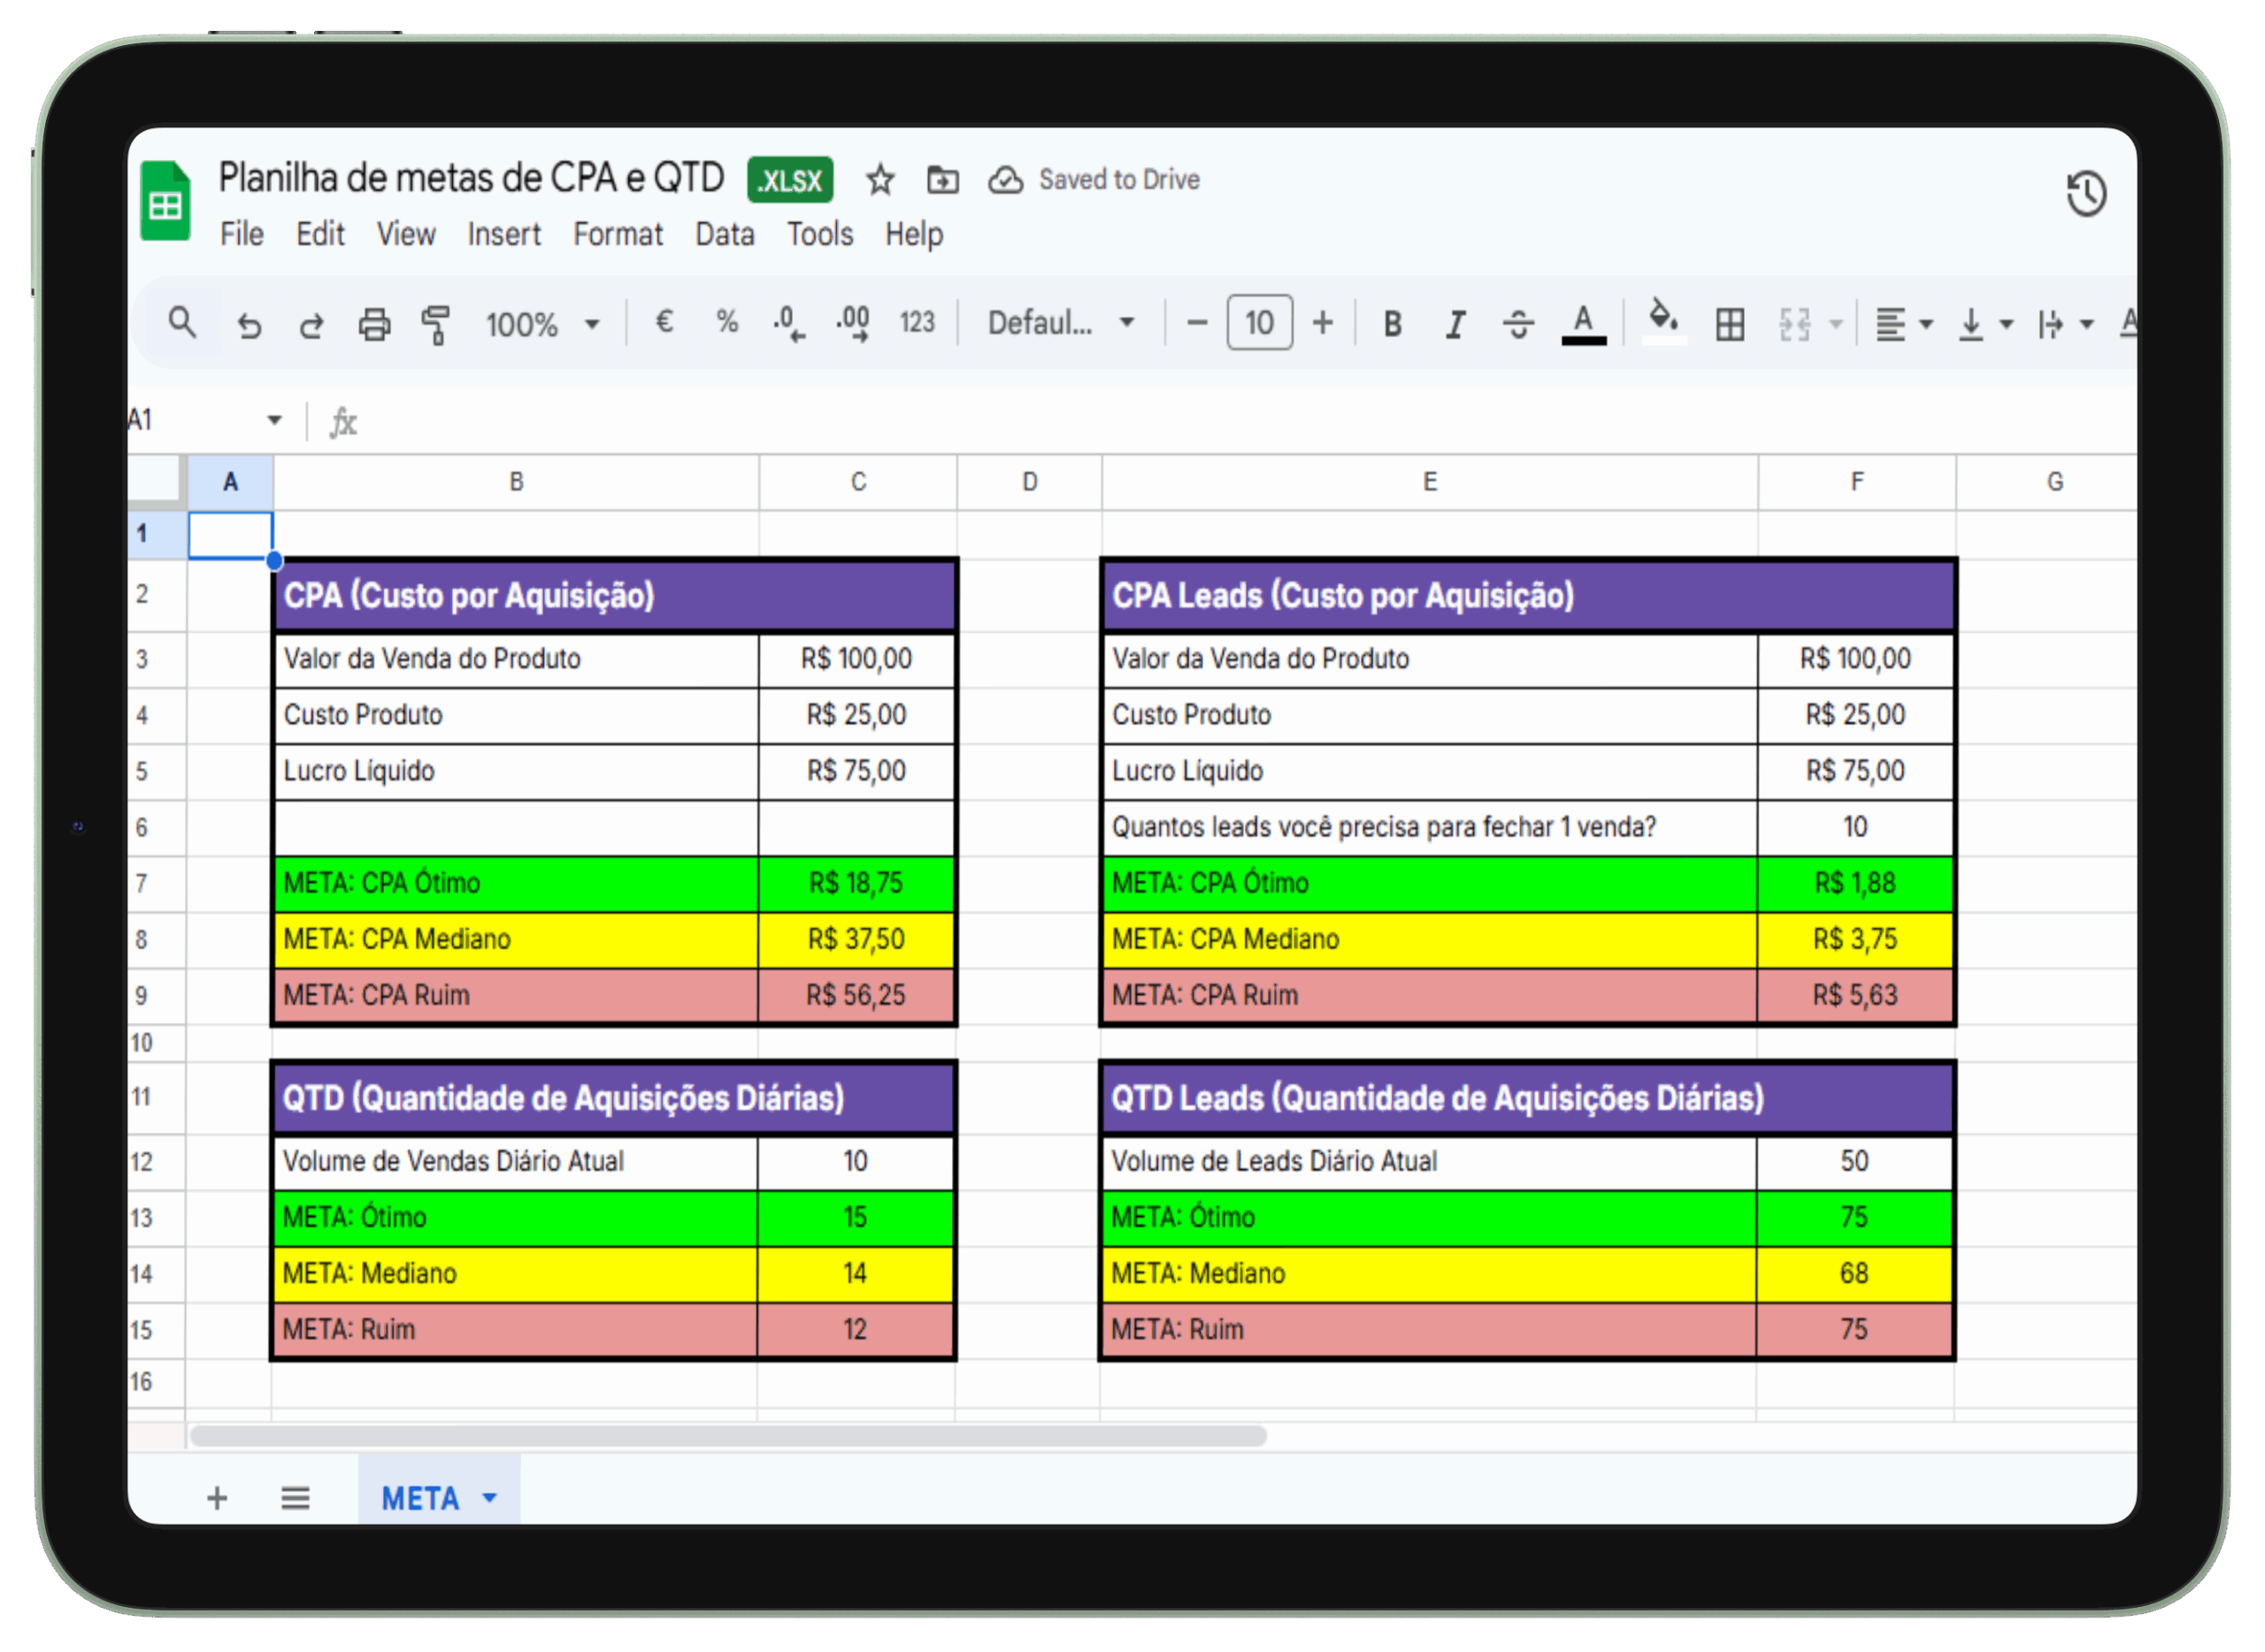
Task: Open the Data menu
Action: click(x=724, y=235)
